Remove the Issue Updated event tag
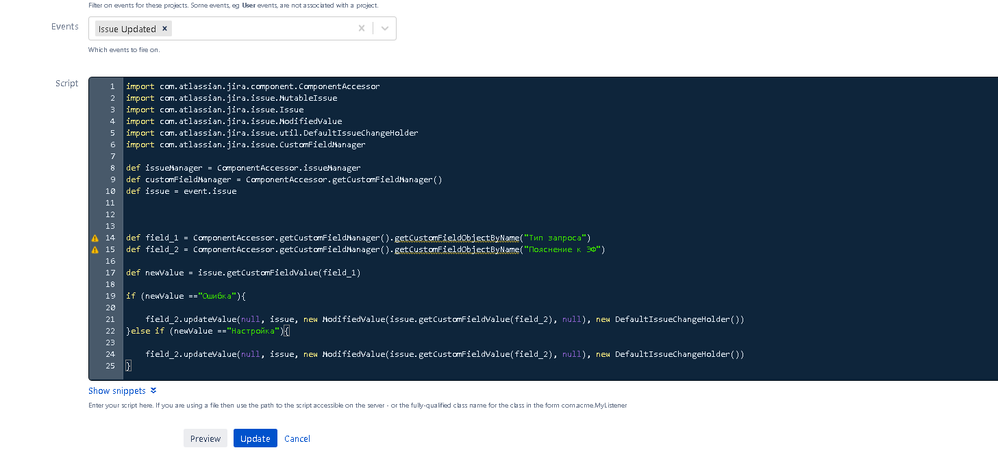998x461 pixels. [164, 29]
